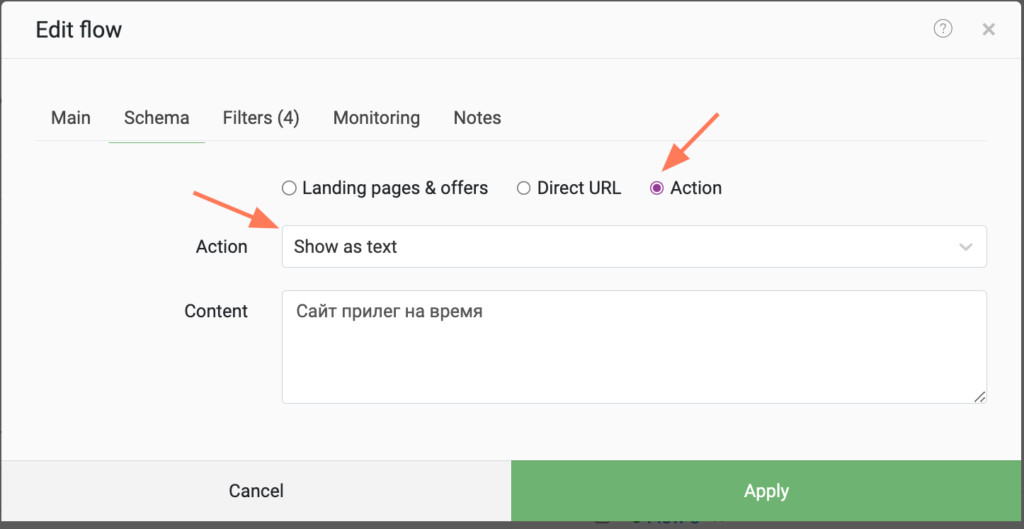
Task: Open the Schema tab
Action: pos(157,118)
